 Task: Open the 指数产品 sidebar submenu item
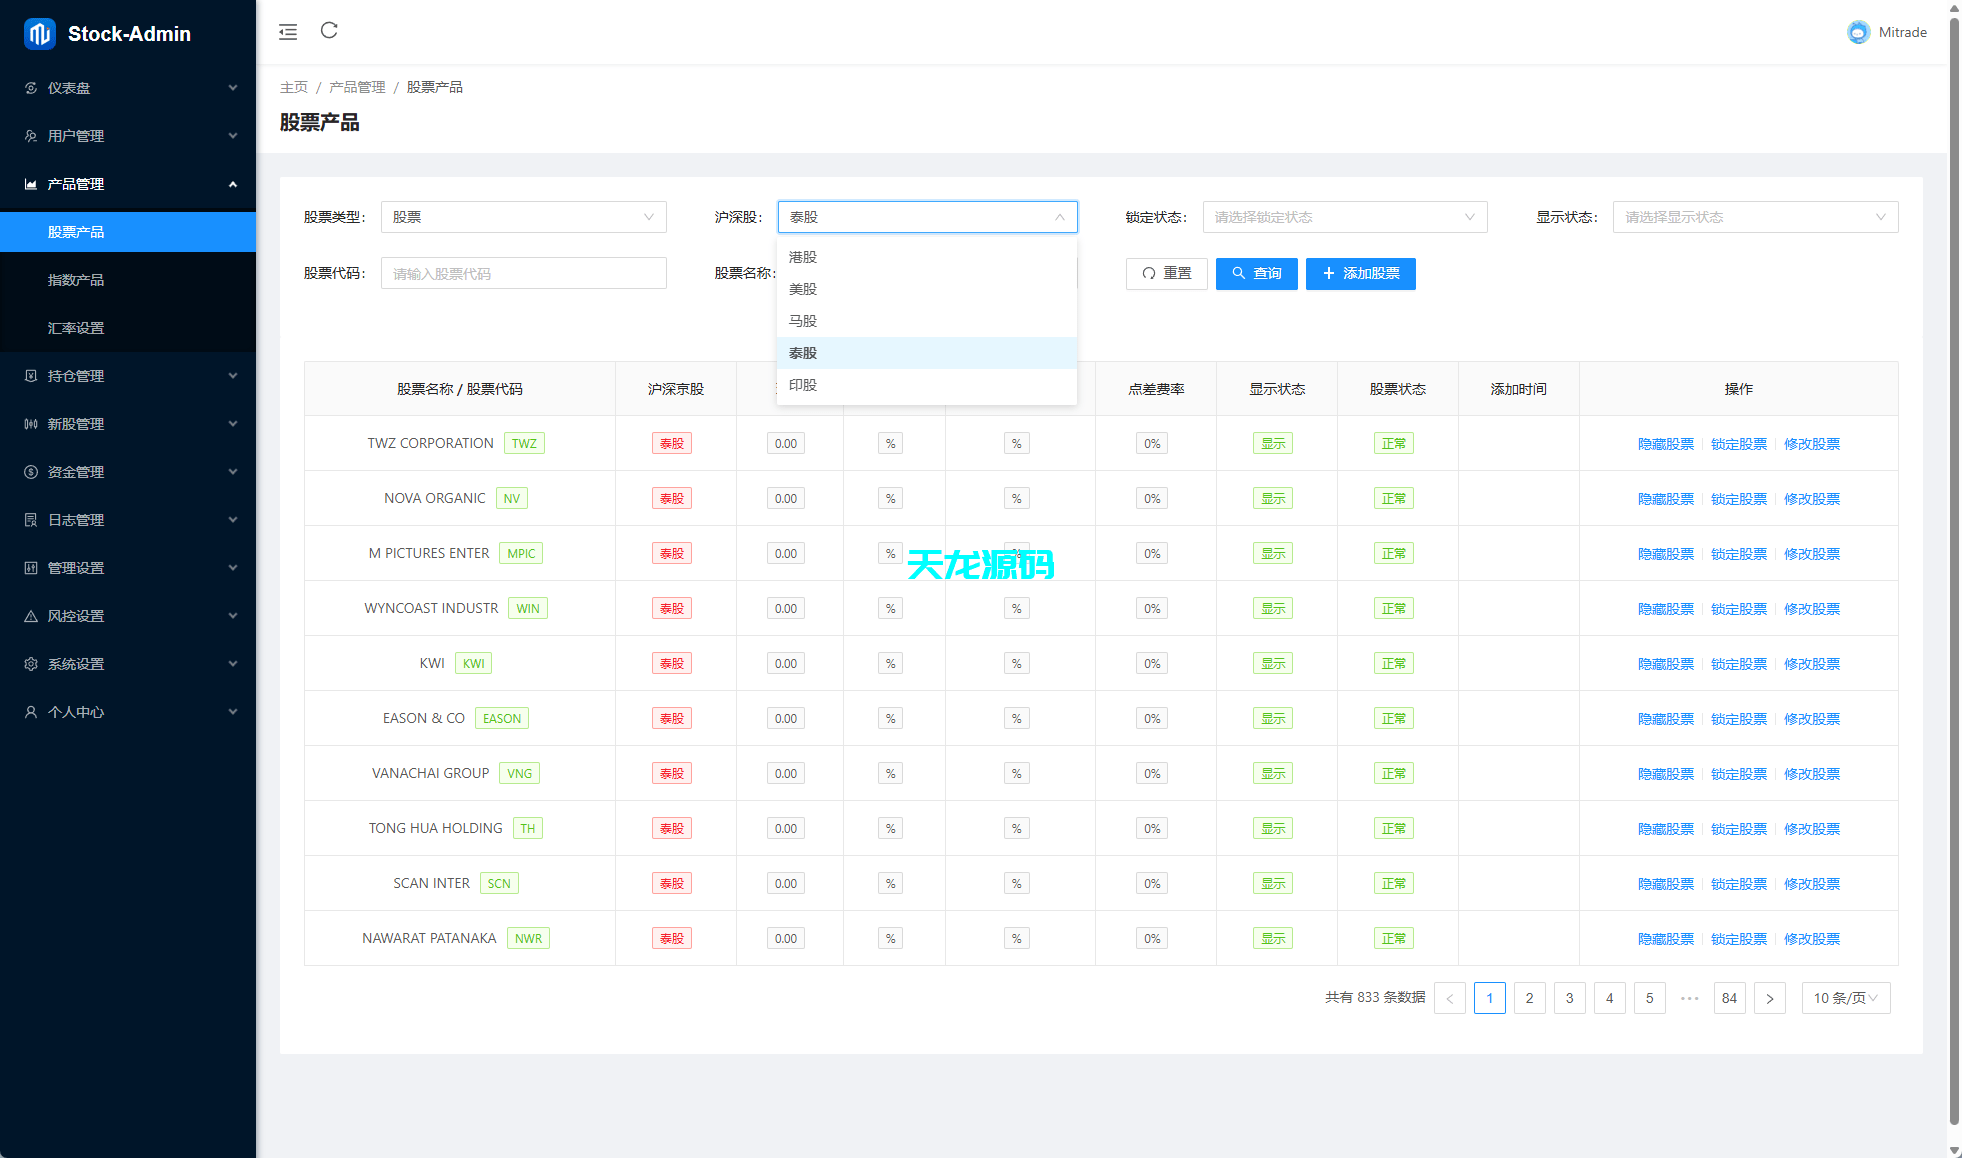coord(76,280)
